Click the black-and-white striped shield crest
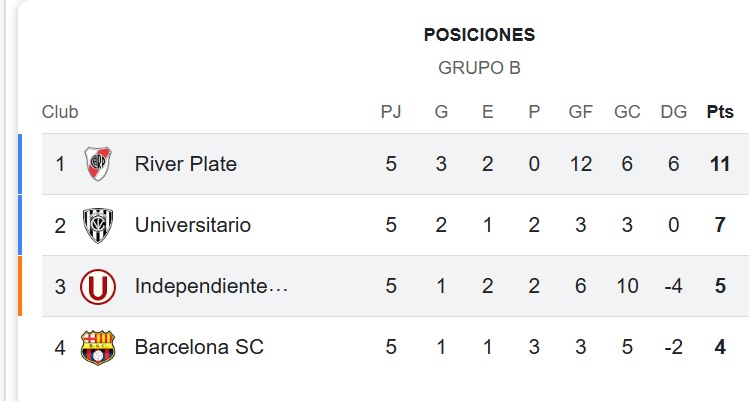Screen dimensions: 749x420 coord(98,225)
